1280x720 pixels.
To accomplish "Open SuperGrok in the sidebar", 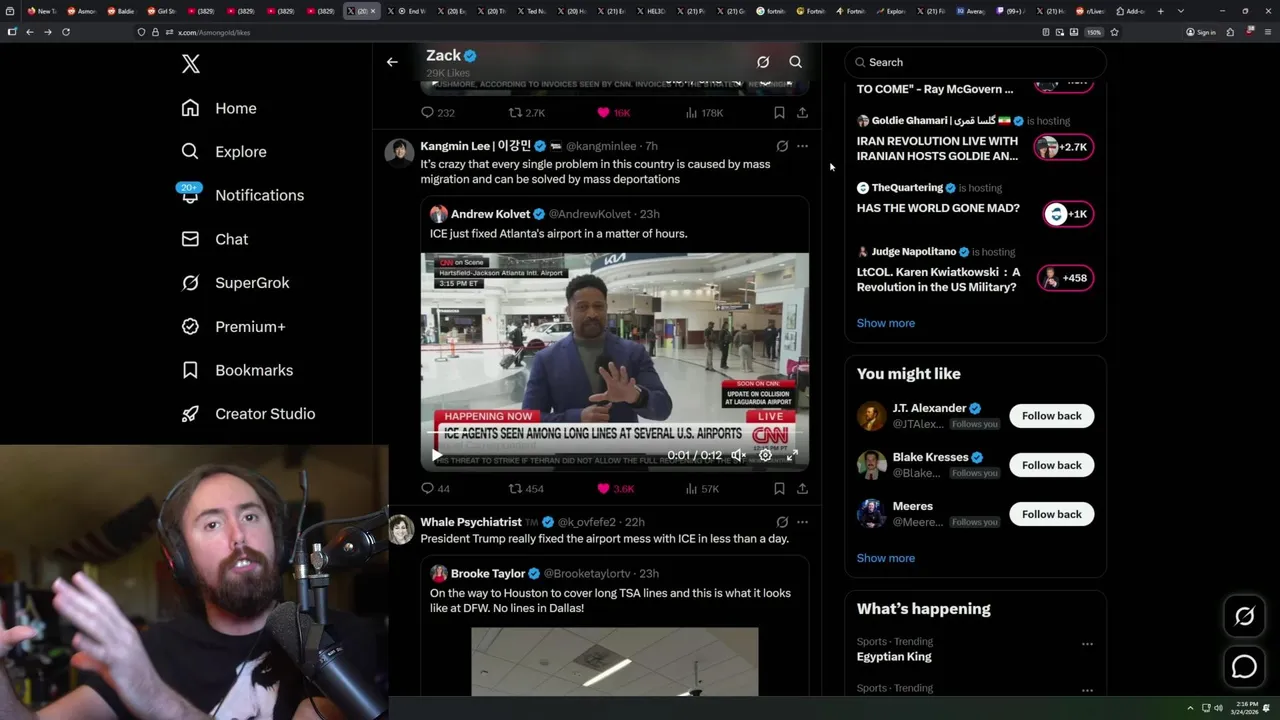I will coord(235,283).
